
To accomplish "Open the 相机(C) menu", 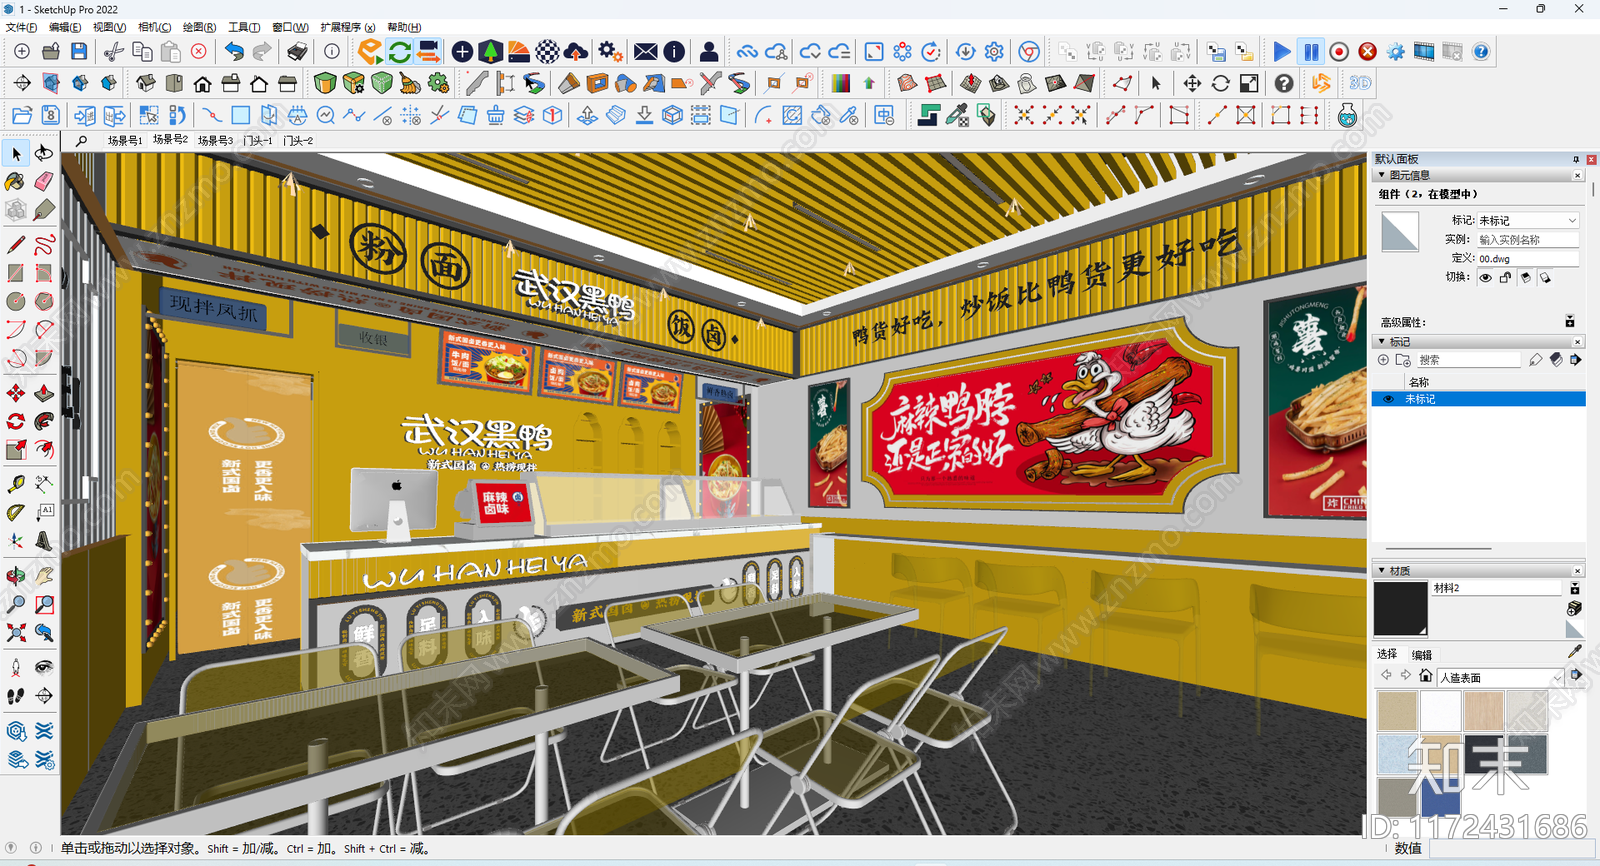I will click(x=154, y=27).
